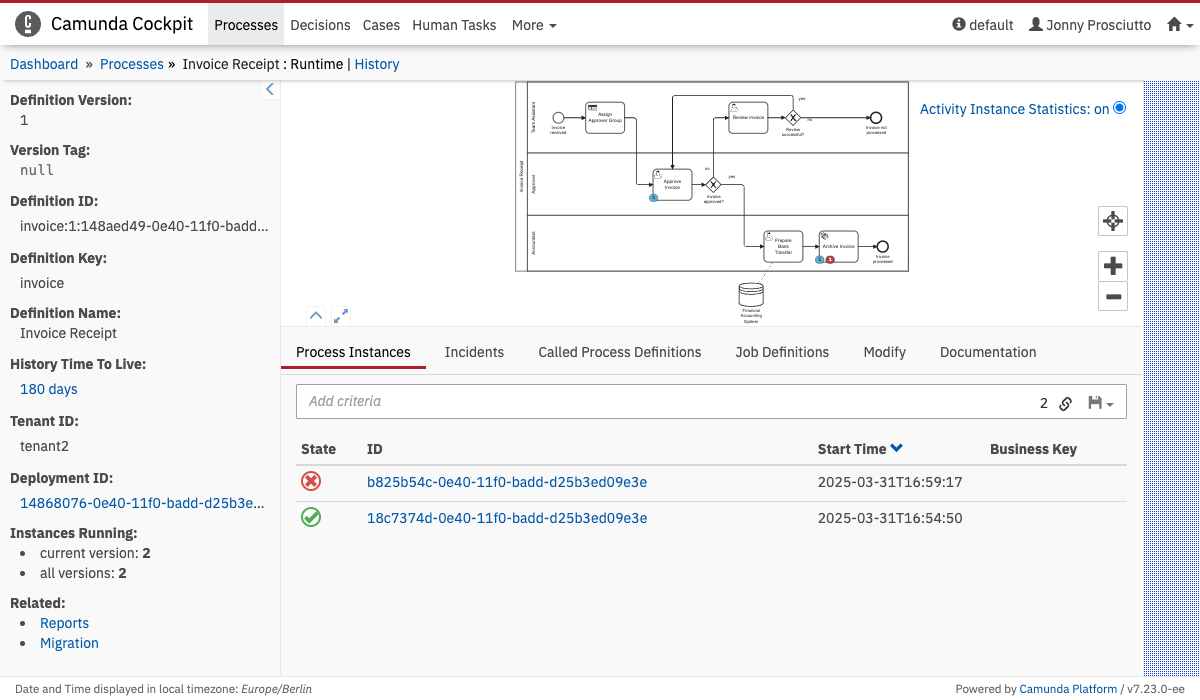Screen dimensions: 1200x700
Task: Zoom out on the process diagram
Action: point(1113,297)
